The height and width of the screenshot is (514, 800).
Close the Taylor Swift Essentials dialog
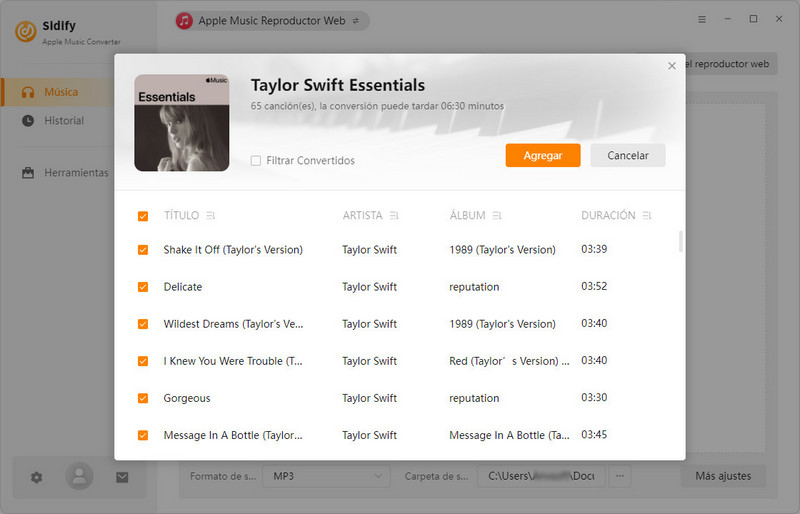672,66
